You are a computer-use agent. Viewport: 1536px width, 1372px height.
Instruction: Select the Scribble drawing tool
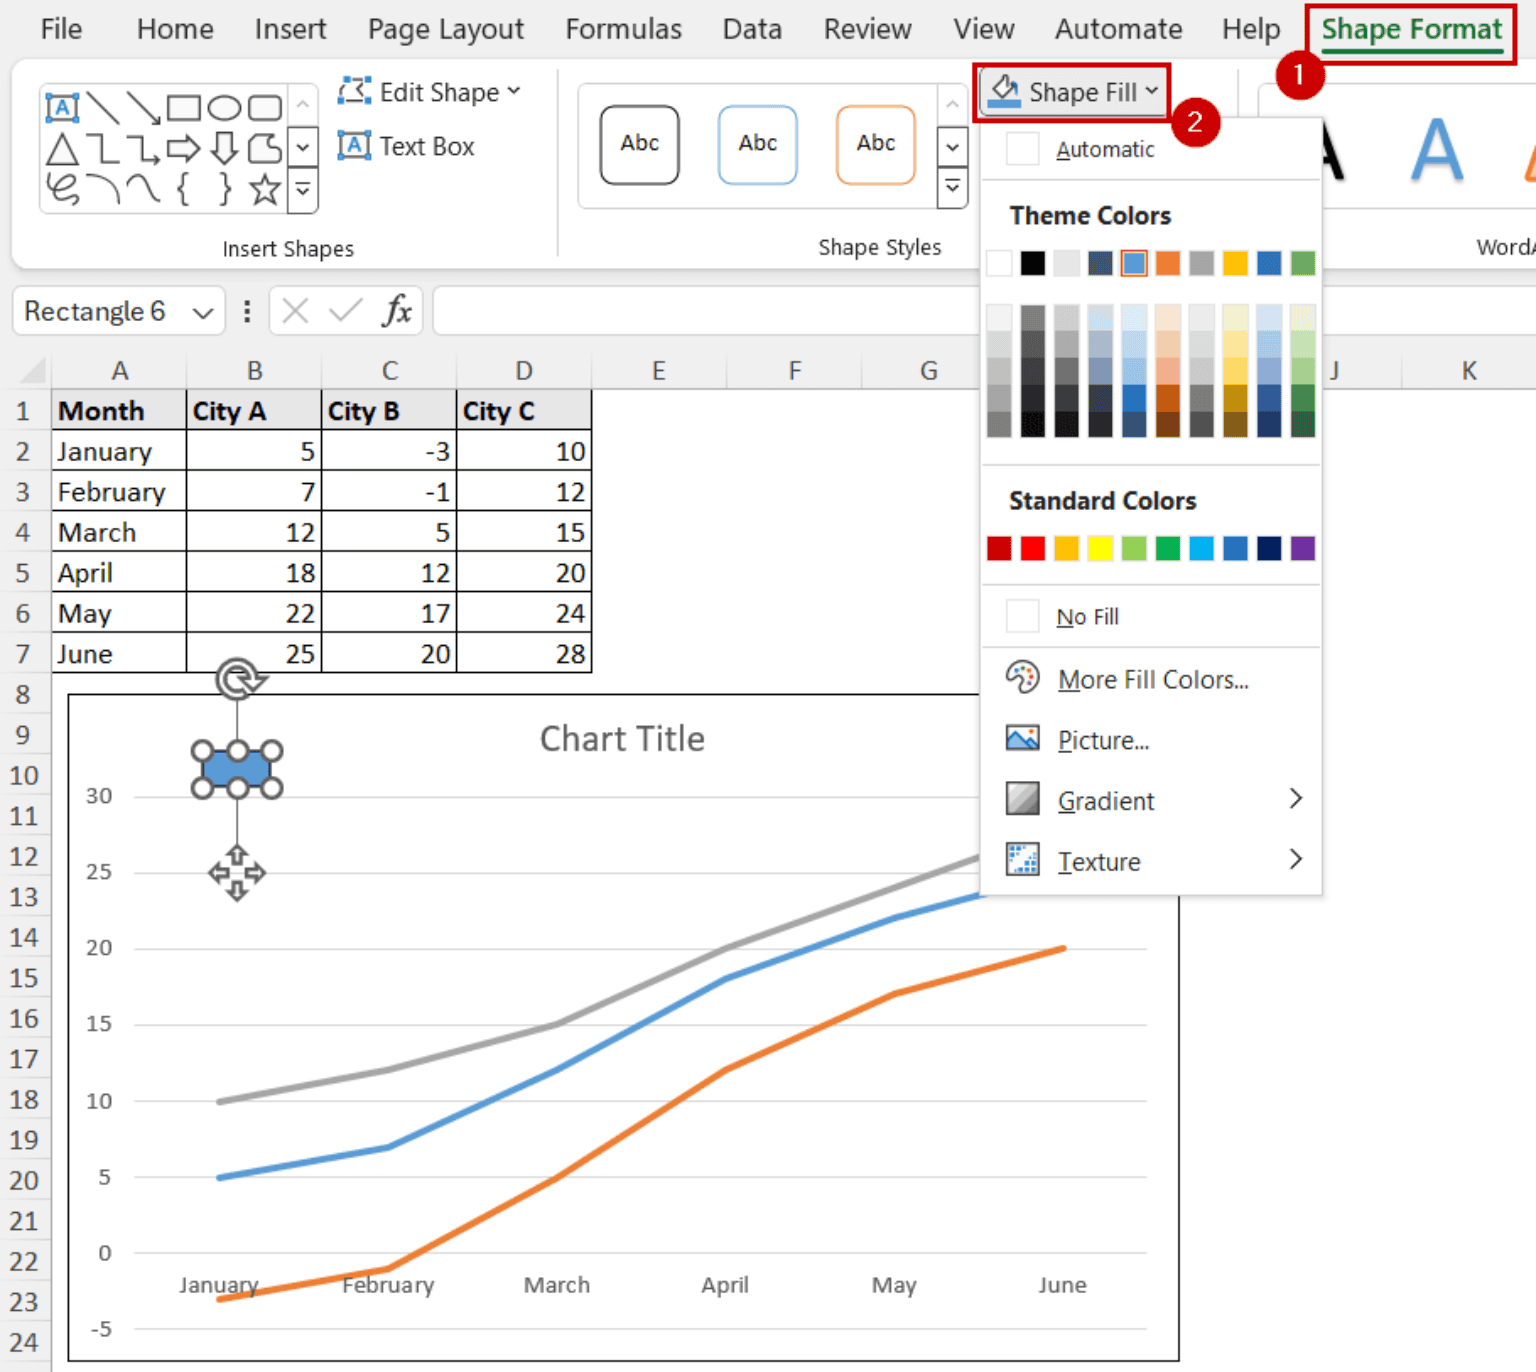coord(62,188)
